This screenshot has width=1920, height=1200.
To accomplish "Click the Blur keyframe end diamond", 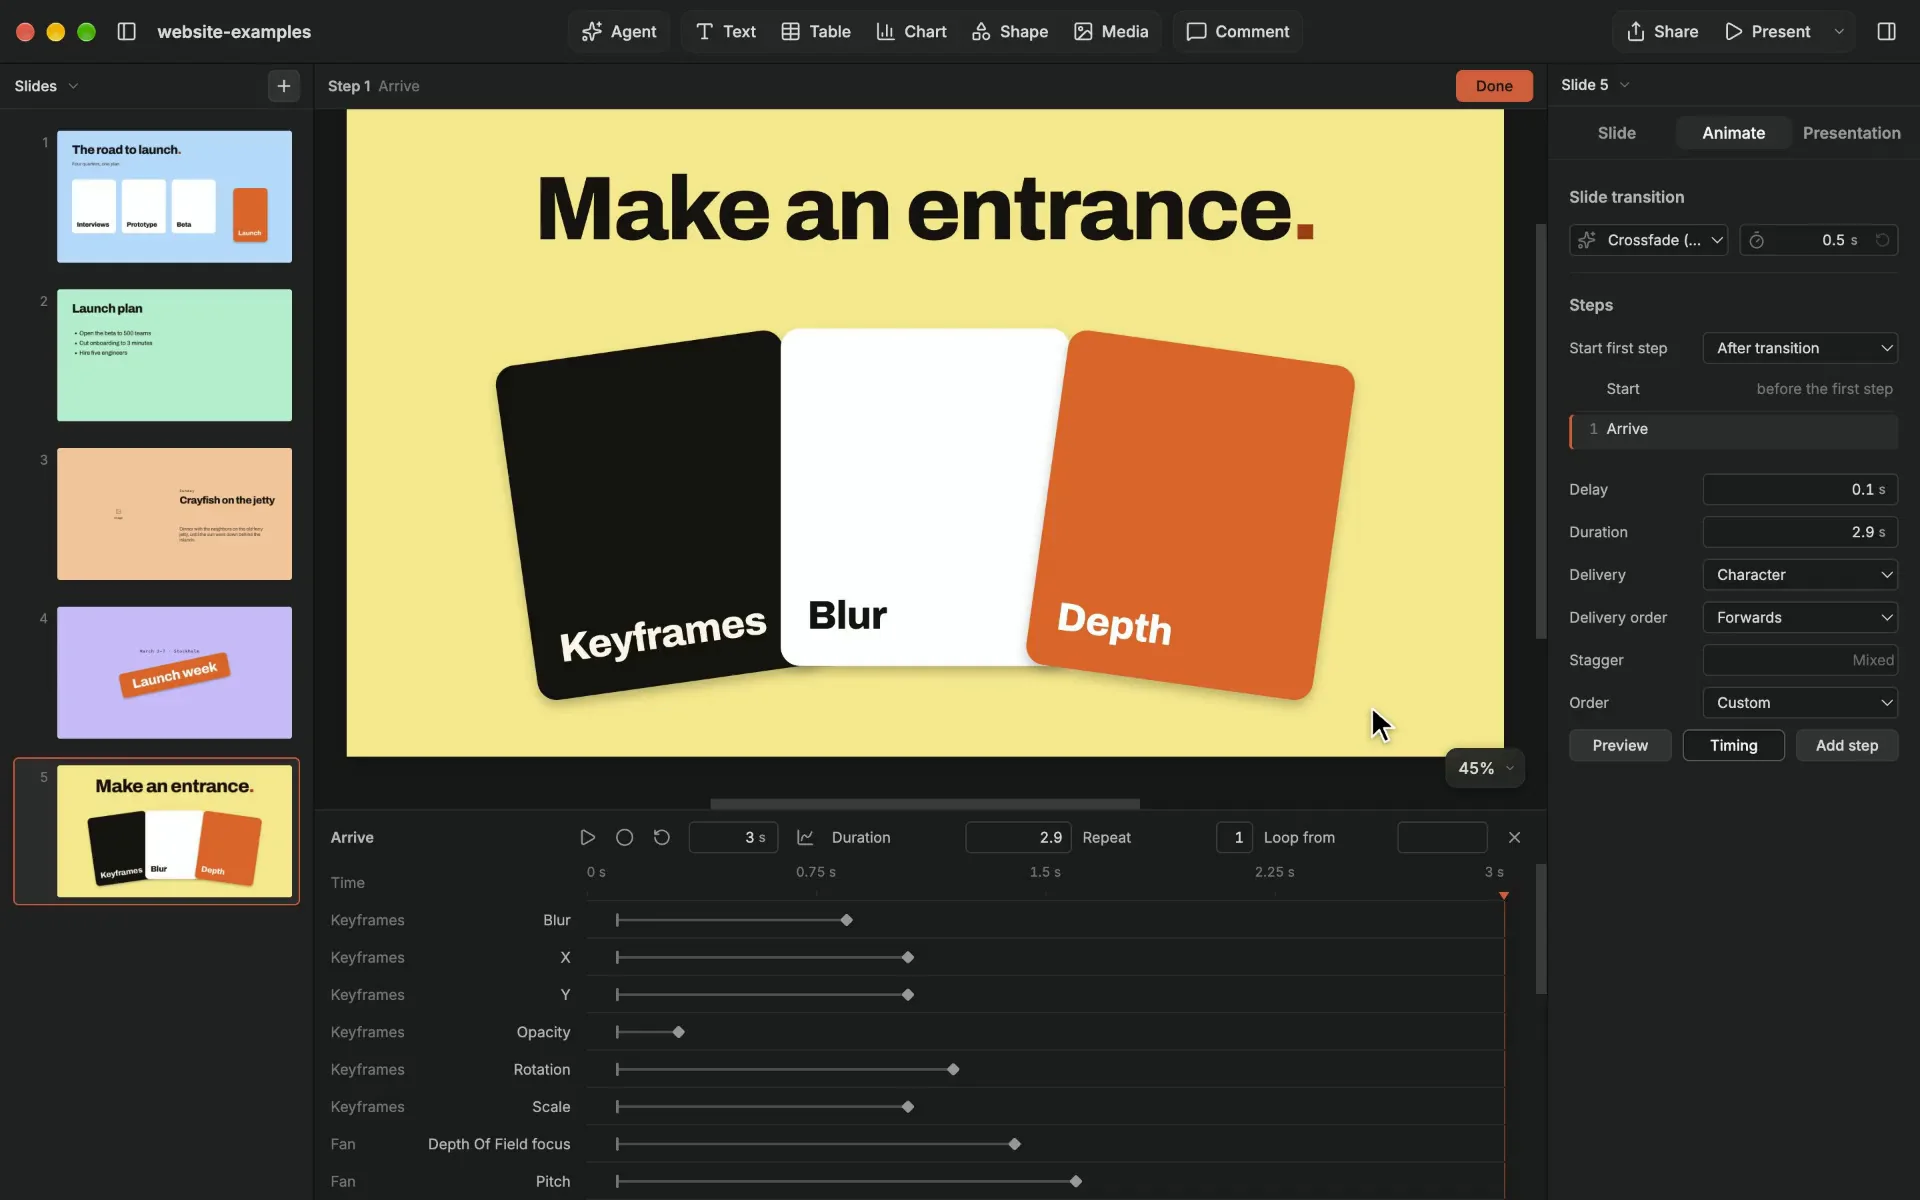I will 847,920.
